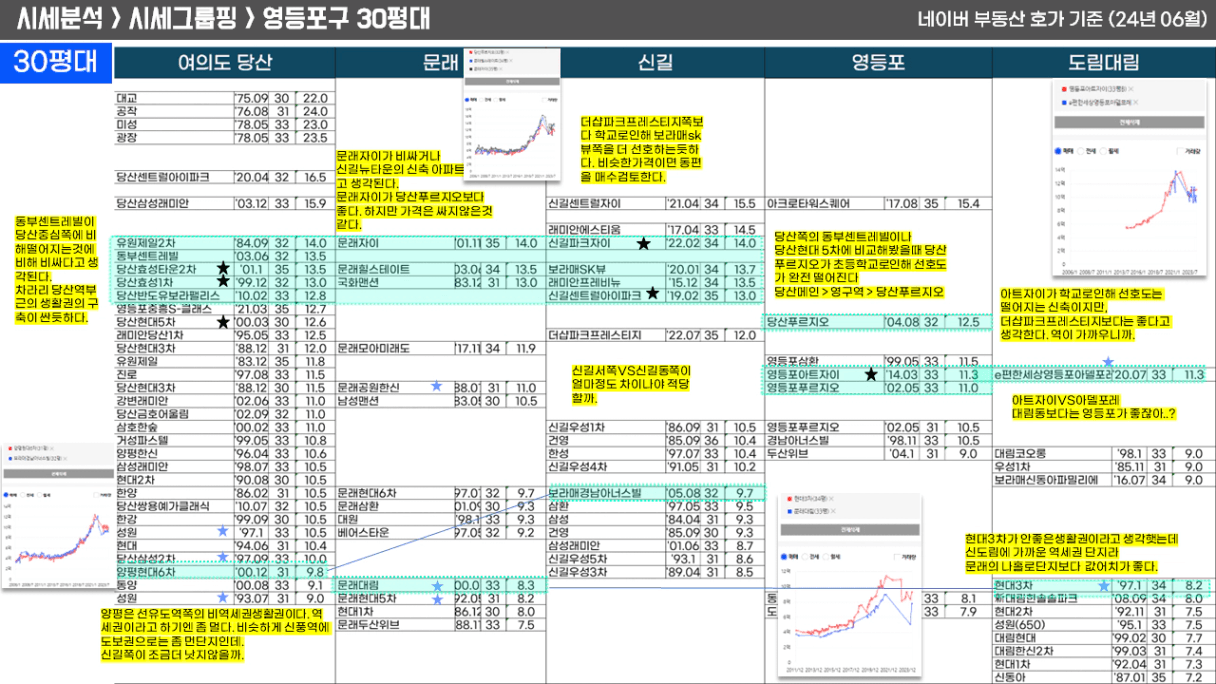Click the black star beside 영등포아트자이 table row
Viewport: 1216px width, 684px height.
[x=871, y=374]
